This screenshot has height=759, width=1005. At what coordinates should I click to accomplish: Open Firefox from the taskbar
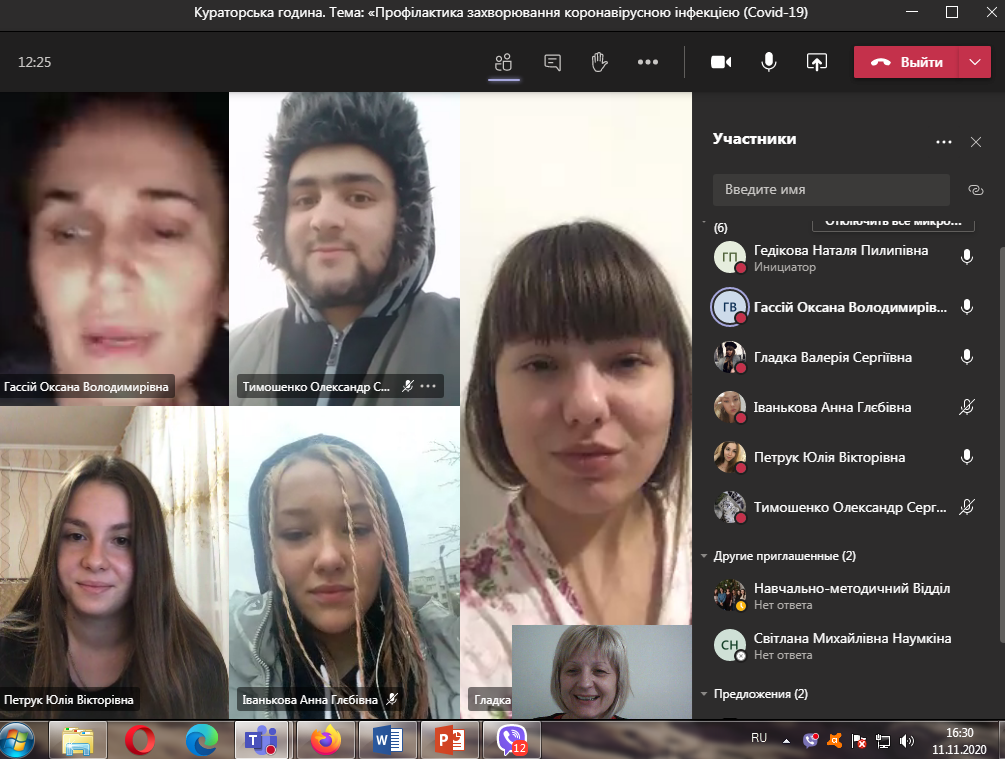(326, 740)
